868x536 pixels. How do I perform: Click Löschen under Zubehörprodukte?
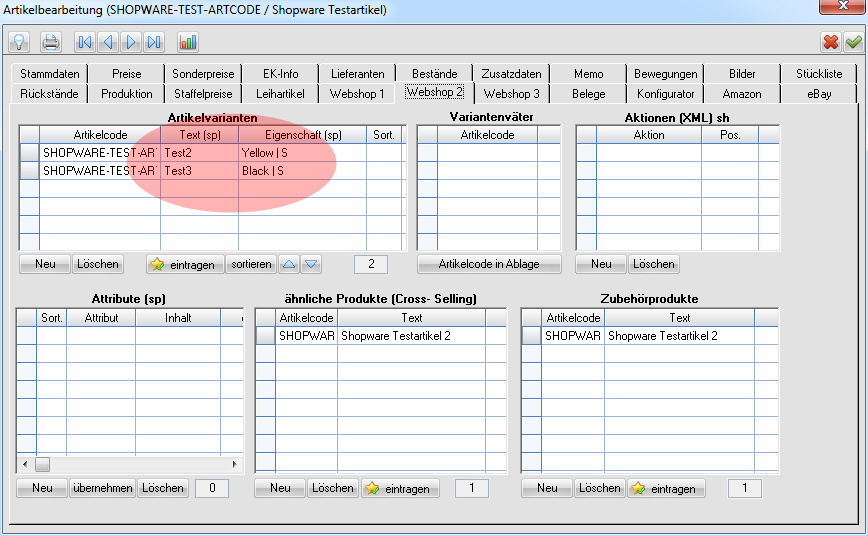click(600, 488)
